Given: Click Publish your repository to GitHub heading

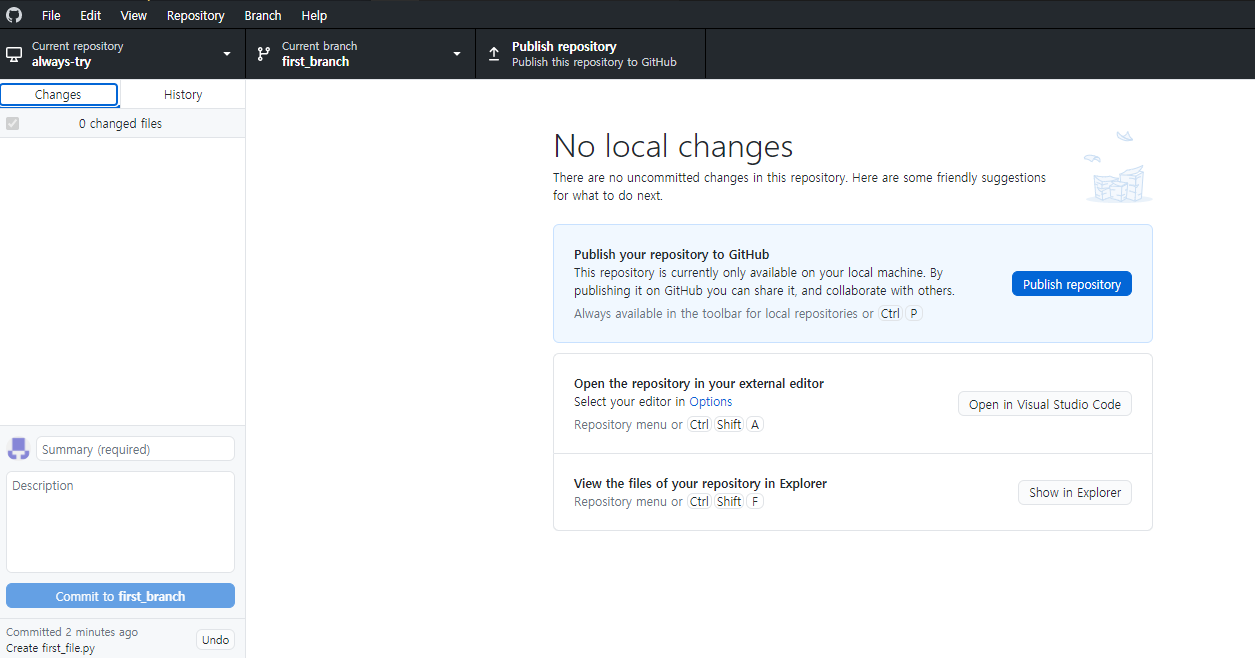Looking at the screenshot, I should [671, 254].
